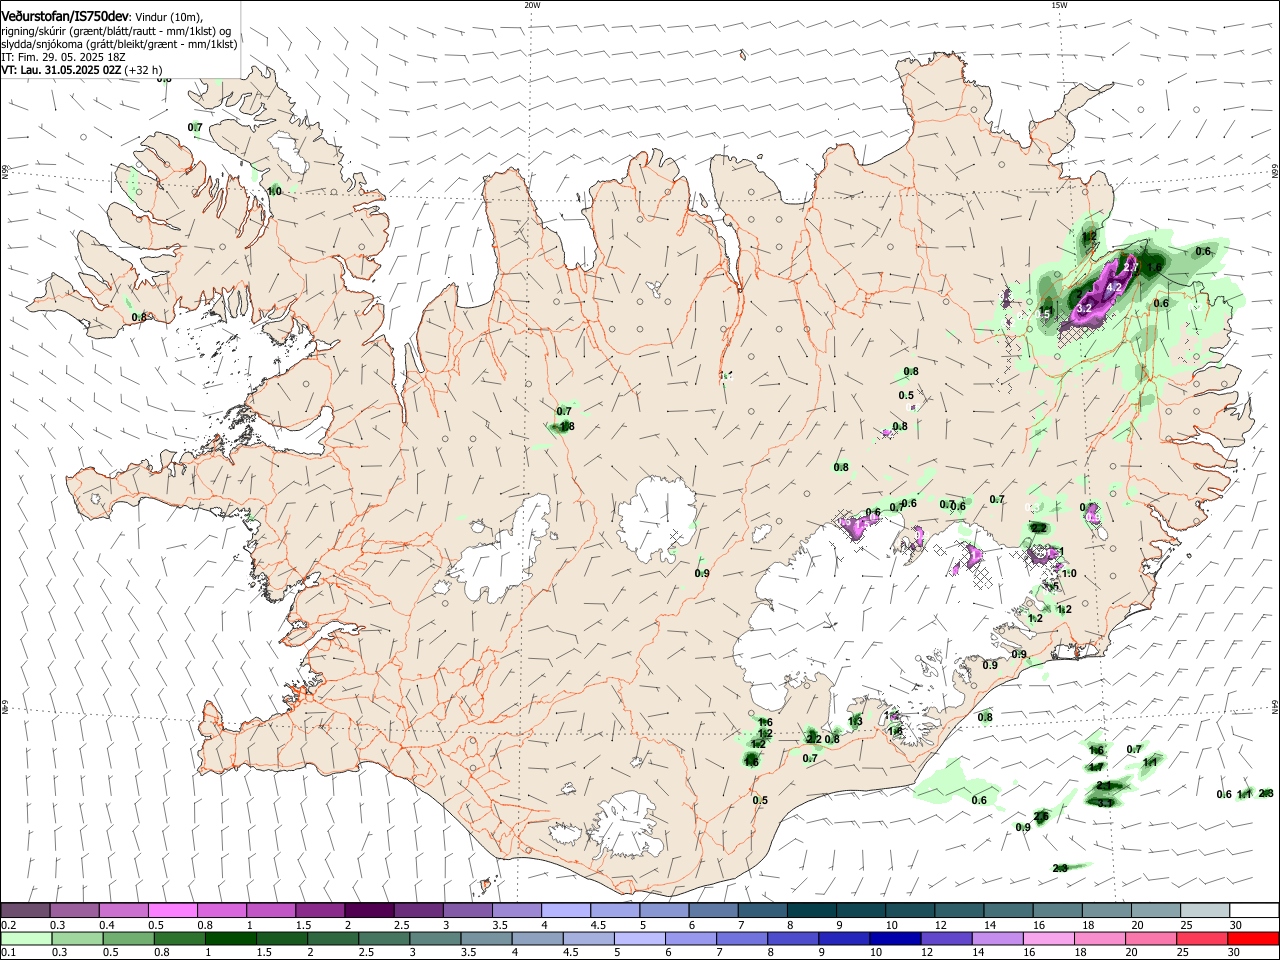Select the bright red swatch after 30 on lower scale

[x=1253, y=939]
